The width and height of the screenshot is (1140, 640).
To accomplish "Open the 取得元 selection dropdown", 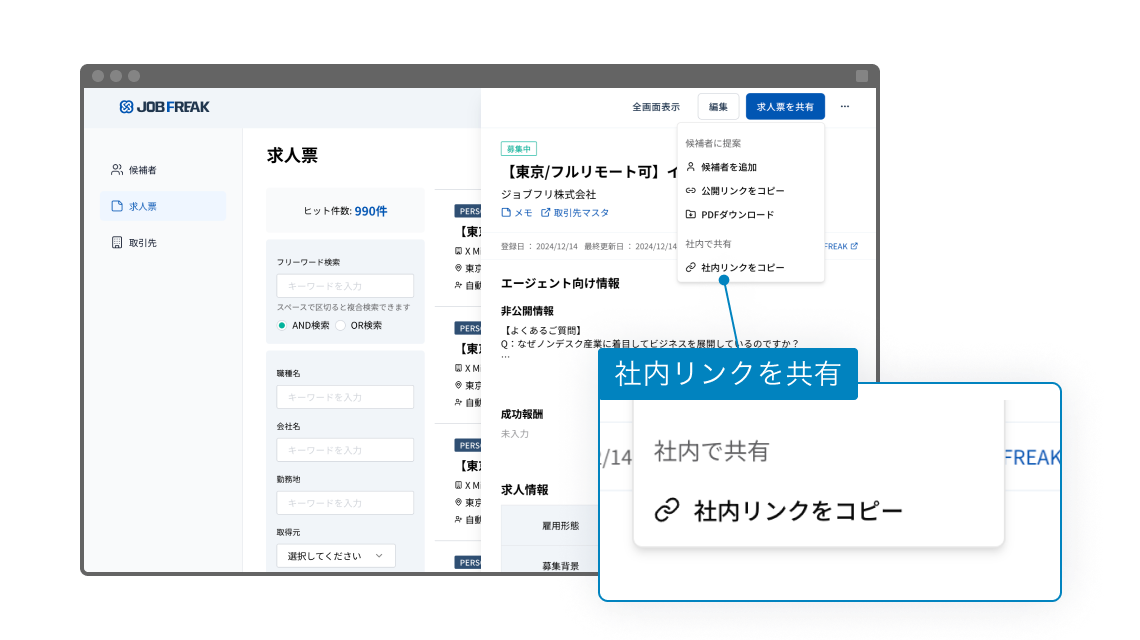I will click(x=336, y=555).
